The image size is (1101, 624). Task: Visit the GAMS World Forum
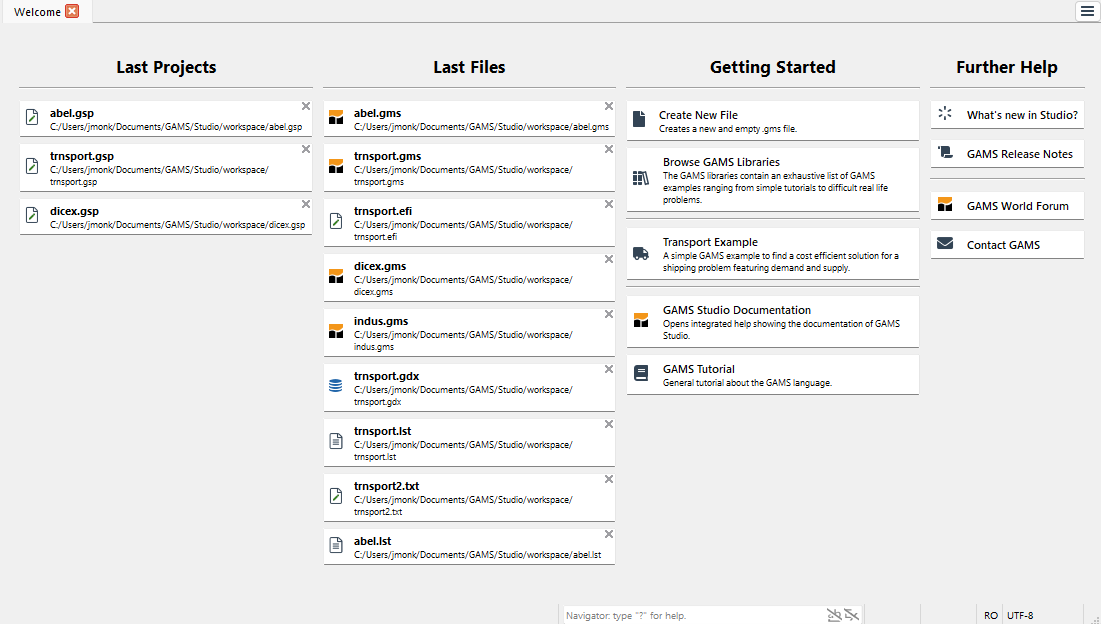tap(1017, 206)
